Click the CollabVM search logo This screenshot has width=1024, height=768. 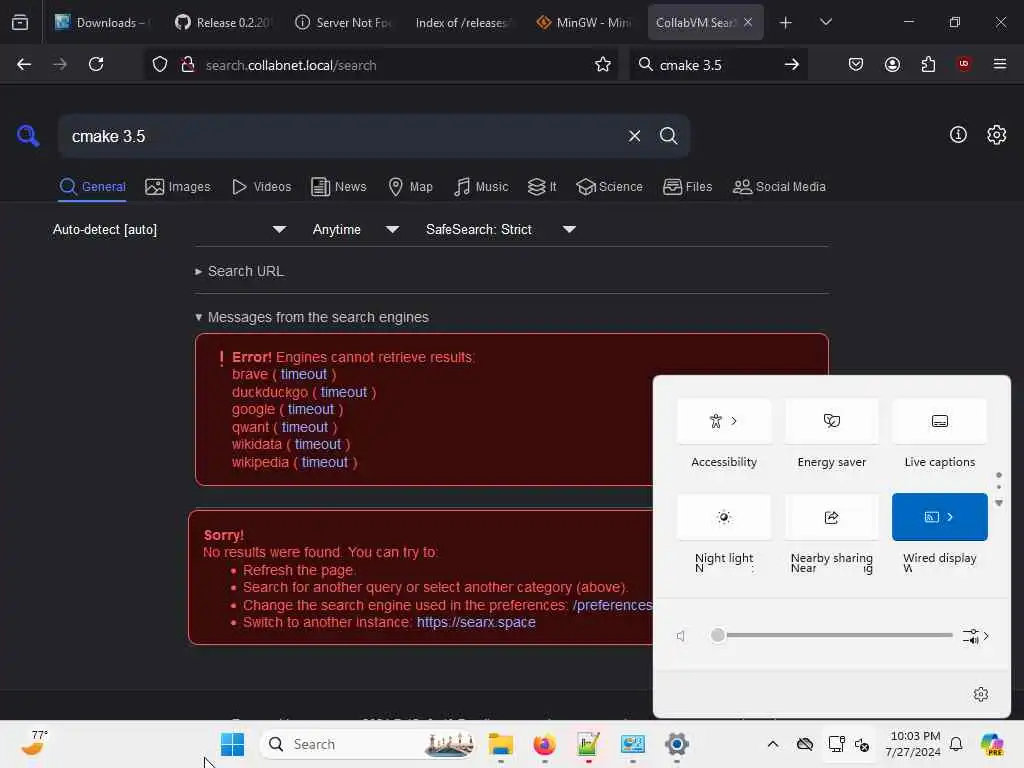click(28, 136)
